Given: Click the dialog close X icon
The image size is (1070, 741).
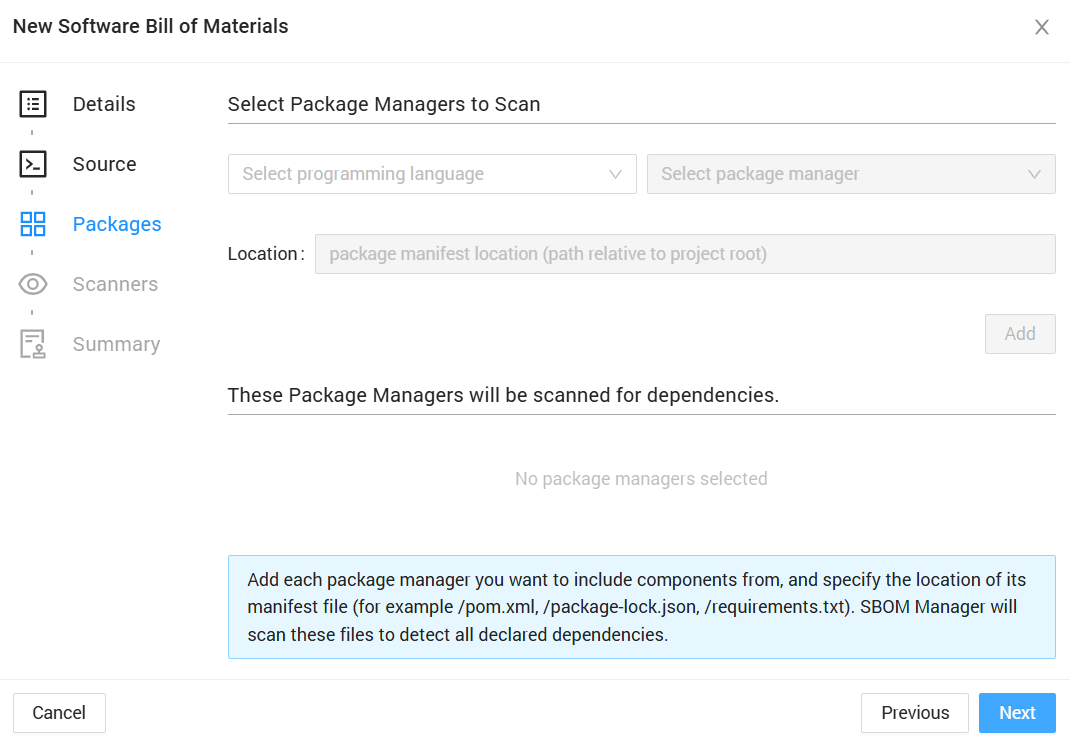Looking at the screenshot, I should point(1042,27).
